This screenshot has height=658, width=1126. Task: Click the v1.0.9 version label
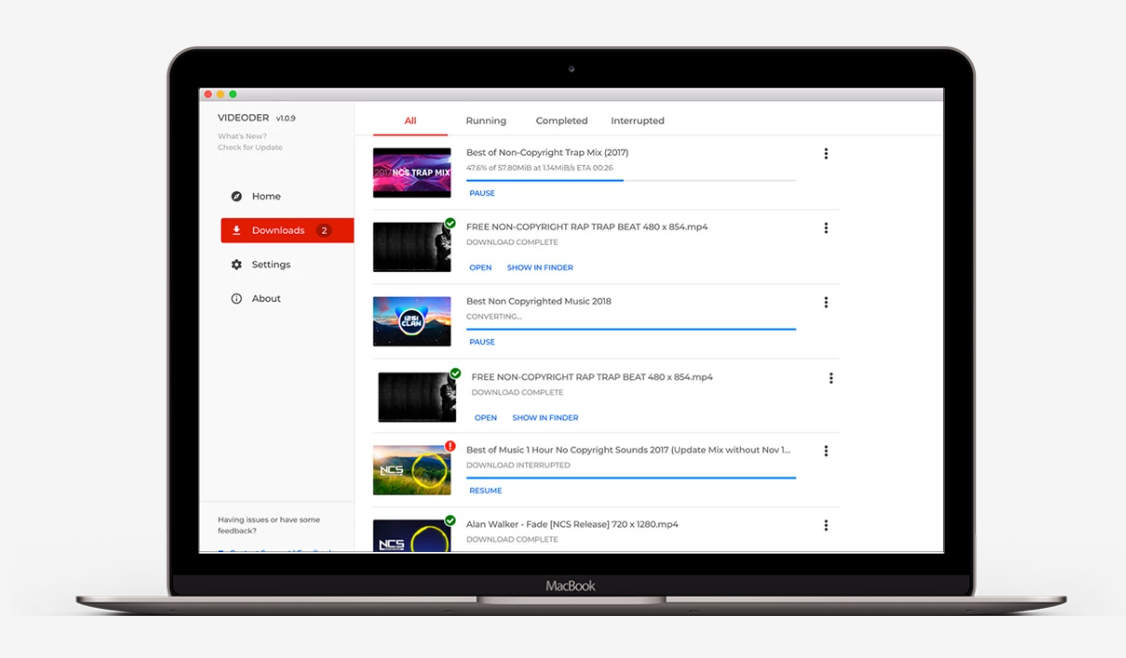pos(286,119)
